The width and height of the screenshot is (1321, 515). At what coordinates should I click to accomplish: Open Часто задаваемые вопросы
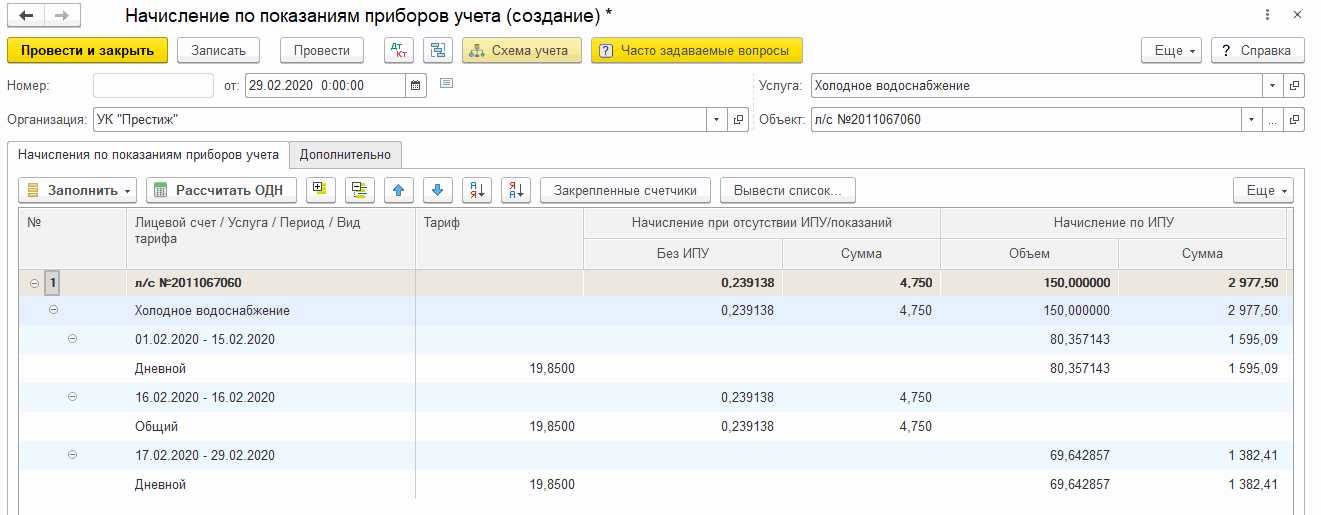(697, 50)
